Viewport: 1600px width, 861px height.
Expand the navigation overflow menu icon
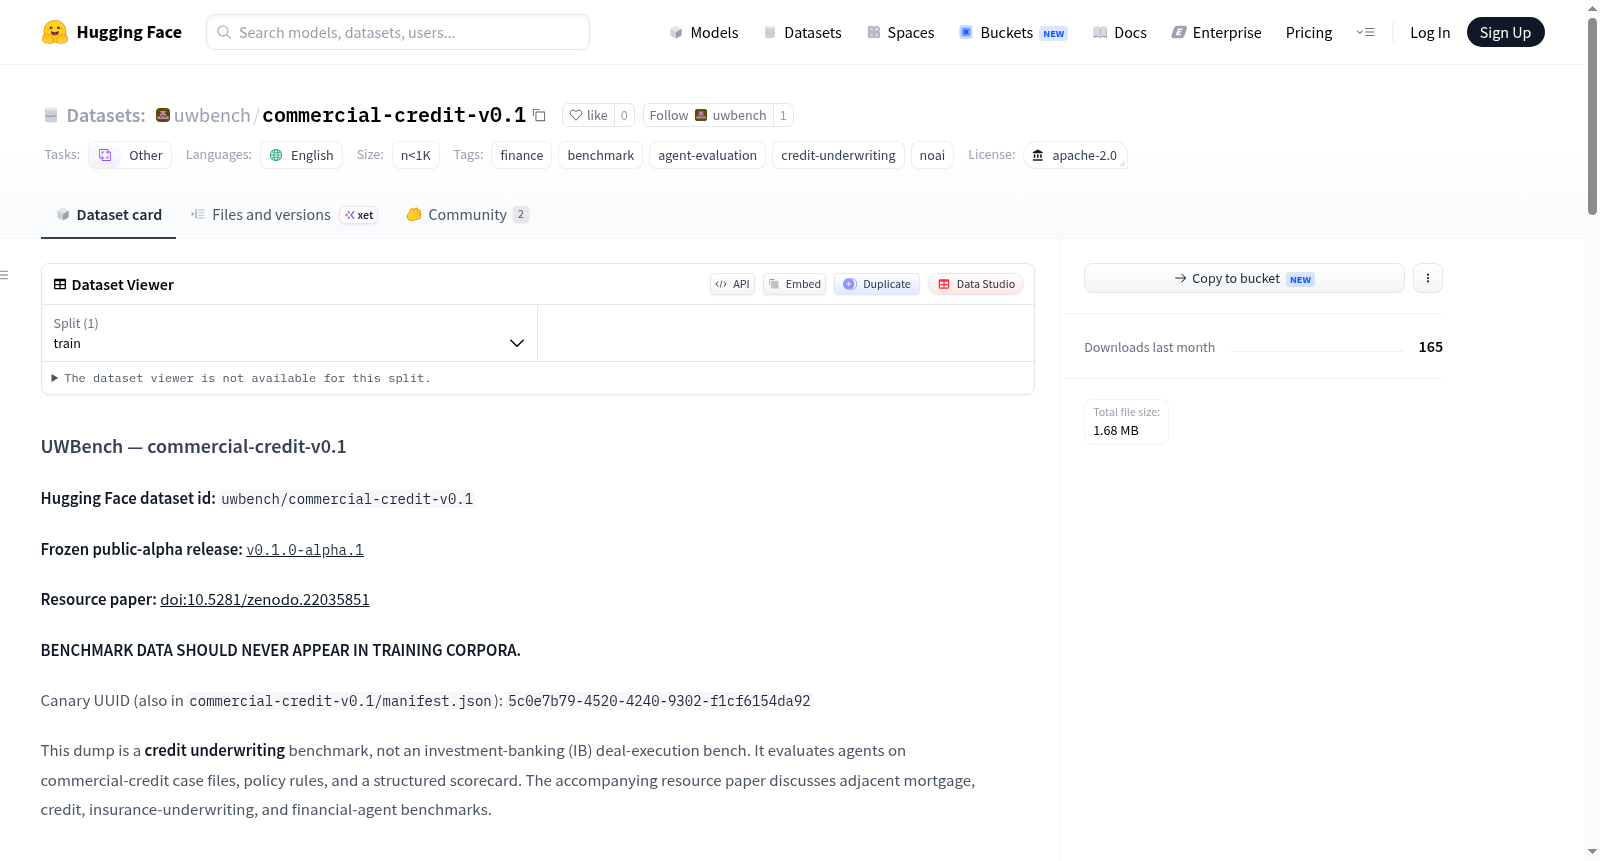[x=1365, y=32]
